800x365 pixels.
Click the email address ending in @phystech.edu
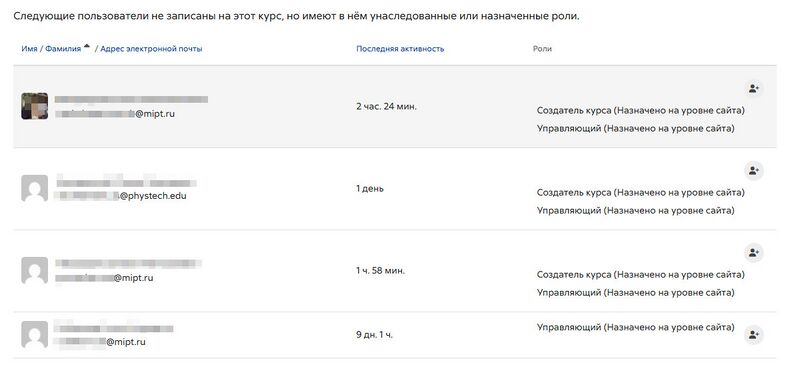coord(121,196)
